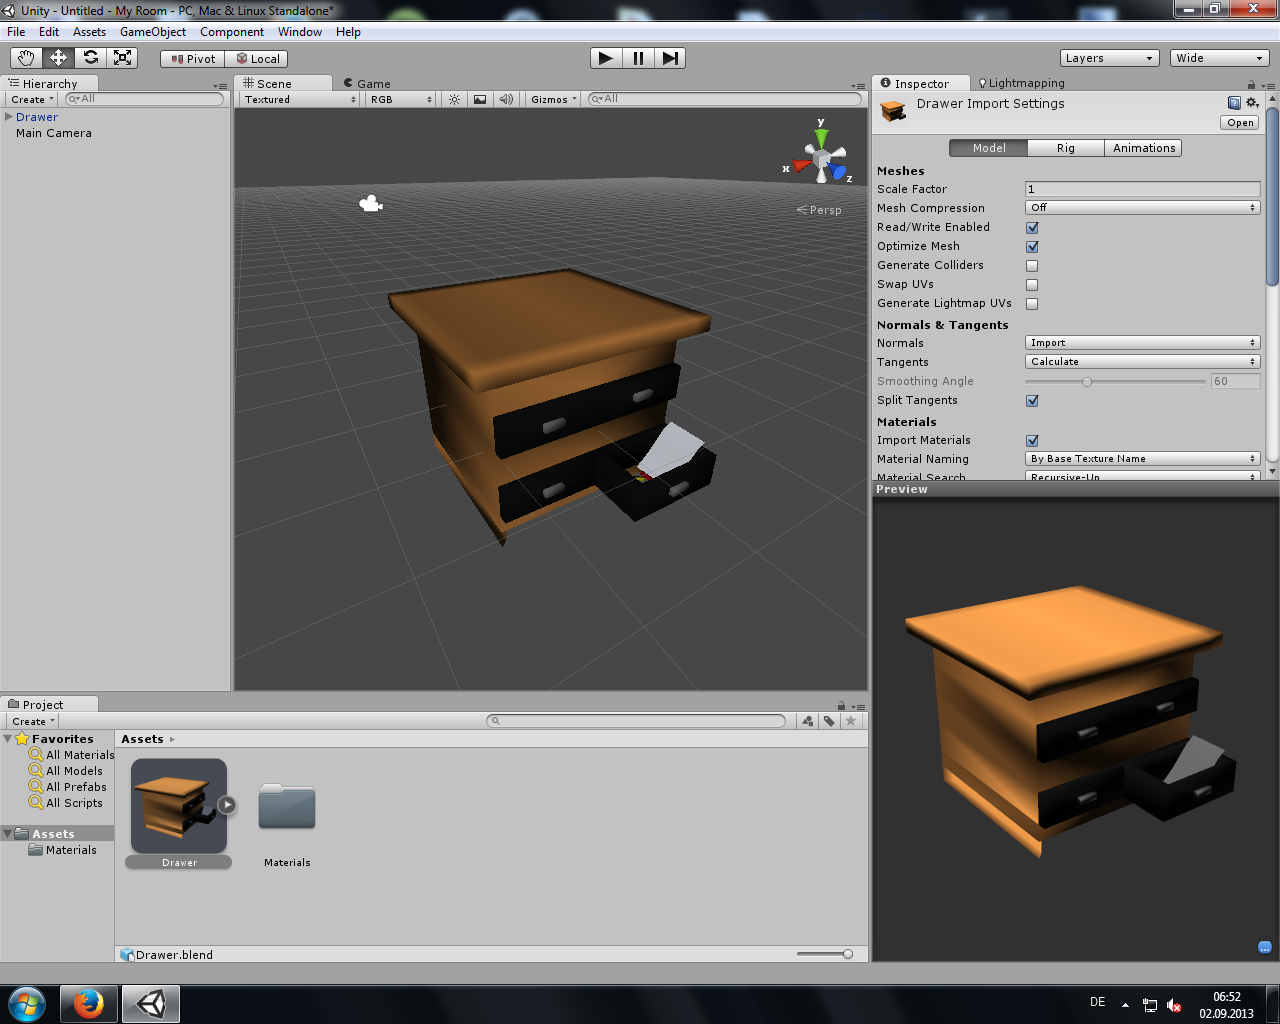Enable Generate Colliders in import settings
This screenshot has height=1024, width=1280.
(x=1031, y=265)
